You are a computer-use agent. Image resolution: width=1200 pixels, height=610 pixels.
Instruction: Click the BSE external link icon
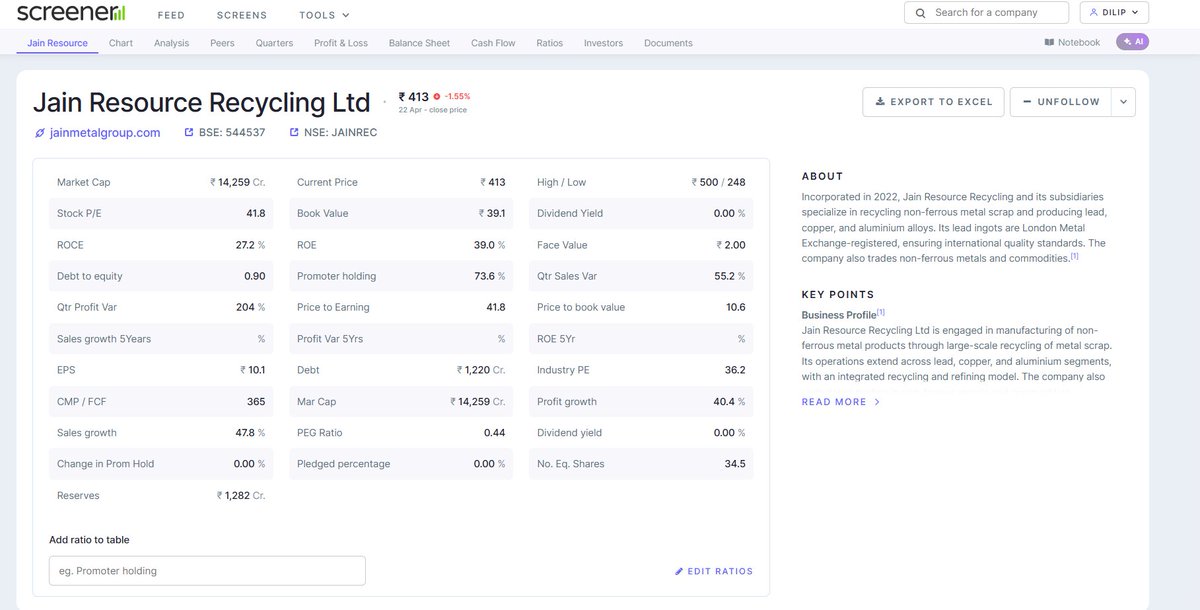(x=190, y=132)
